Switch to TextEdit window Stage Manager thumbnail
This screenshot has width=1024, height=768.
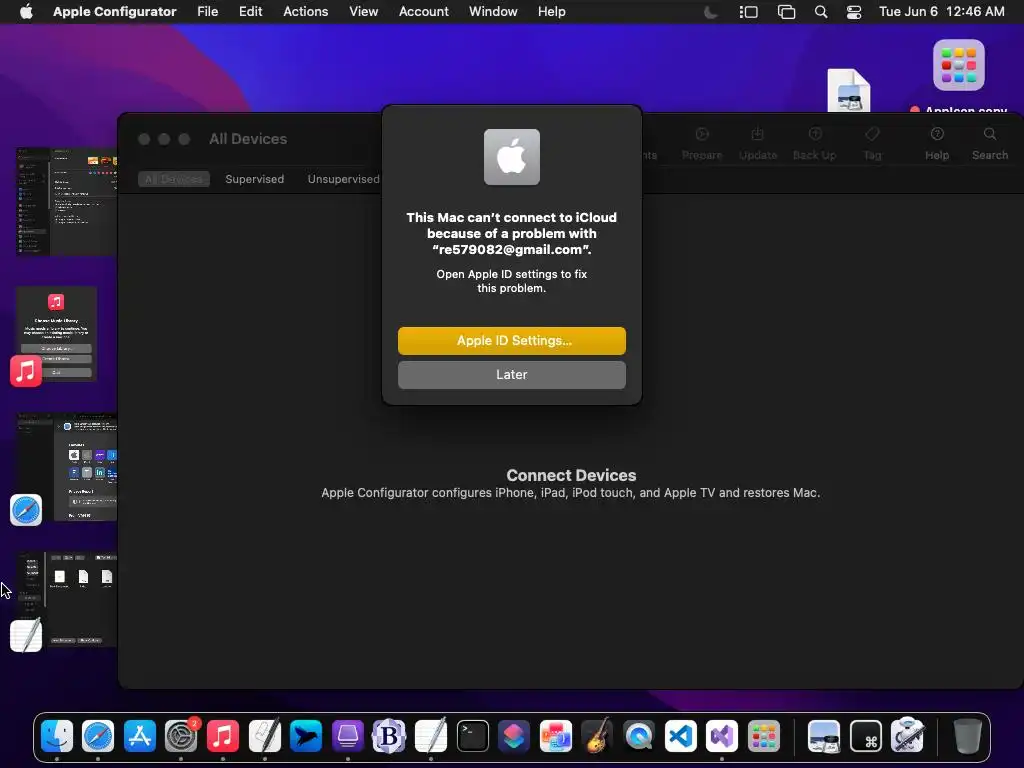[x=66, y=600]
